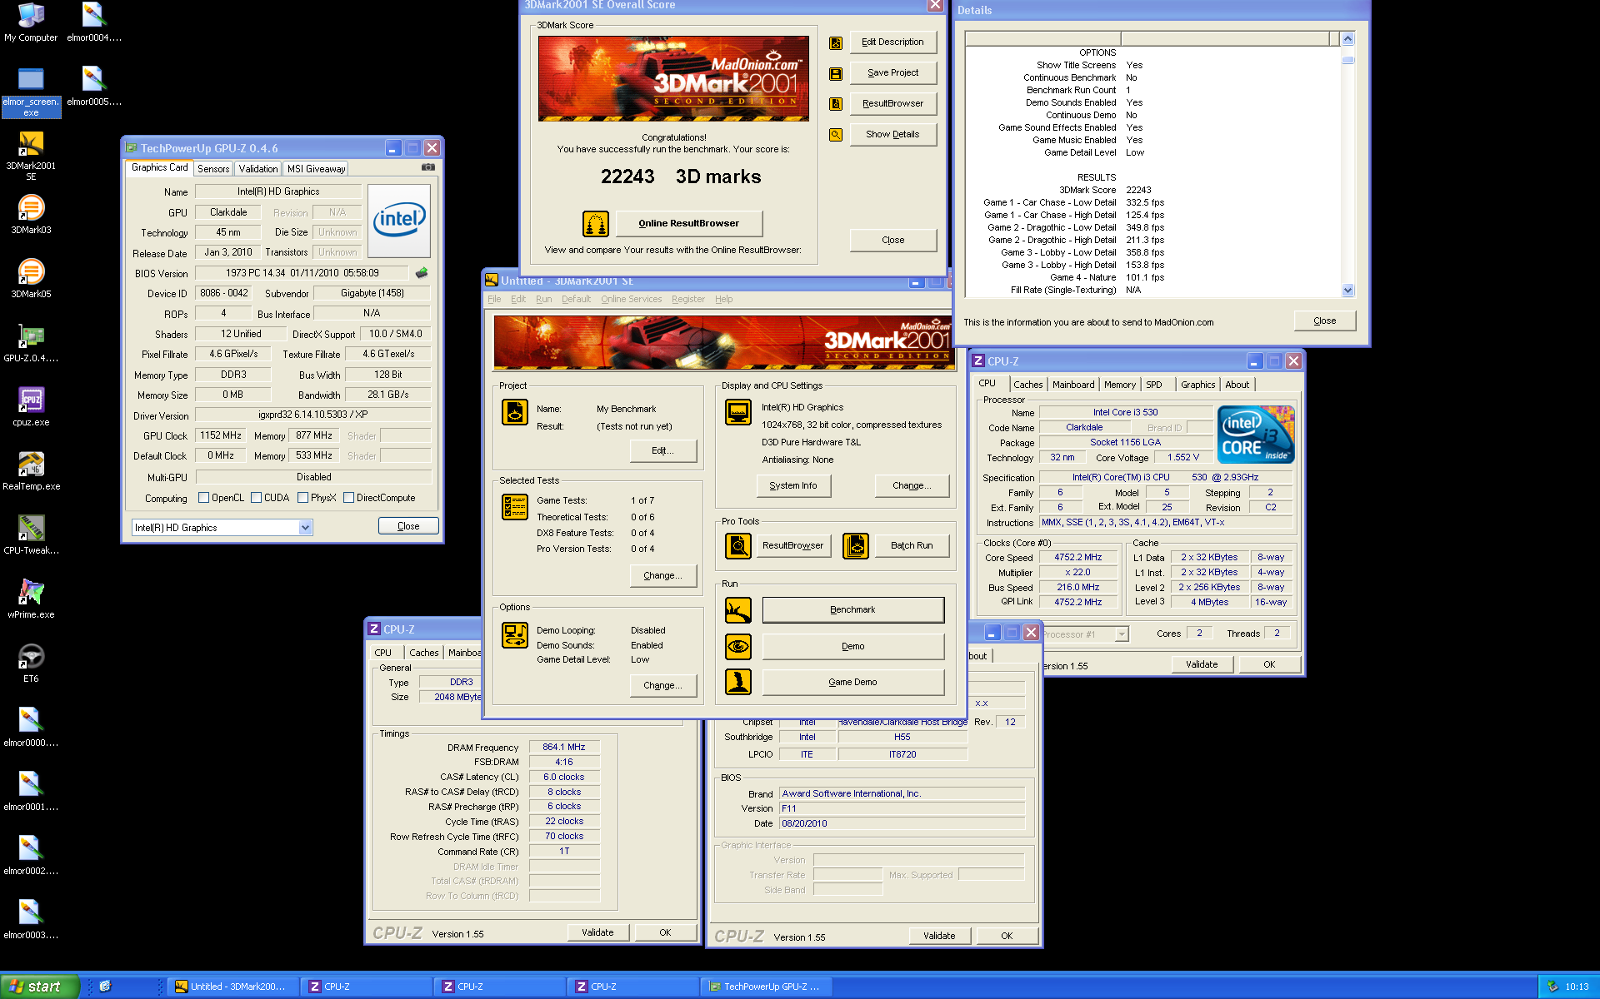Viewport: 1600px width, 999px height.
Task: Enable DirectCompute checkbox in GPU-Z
Action: click(x=349, y=498)
